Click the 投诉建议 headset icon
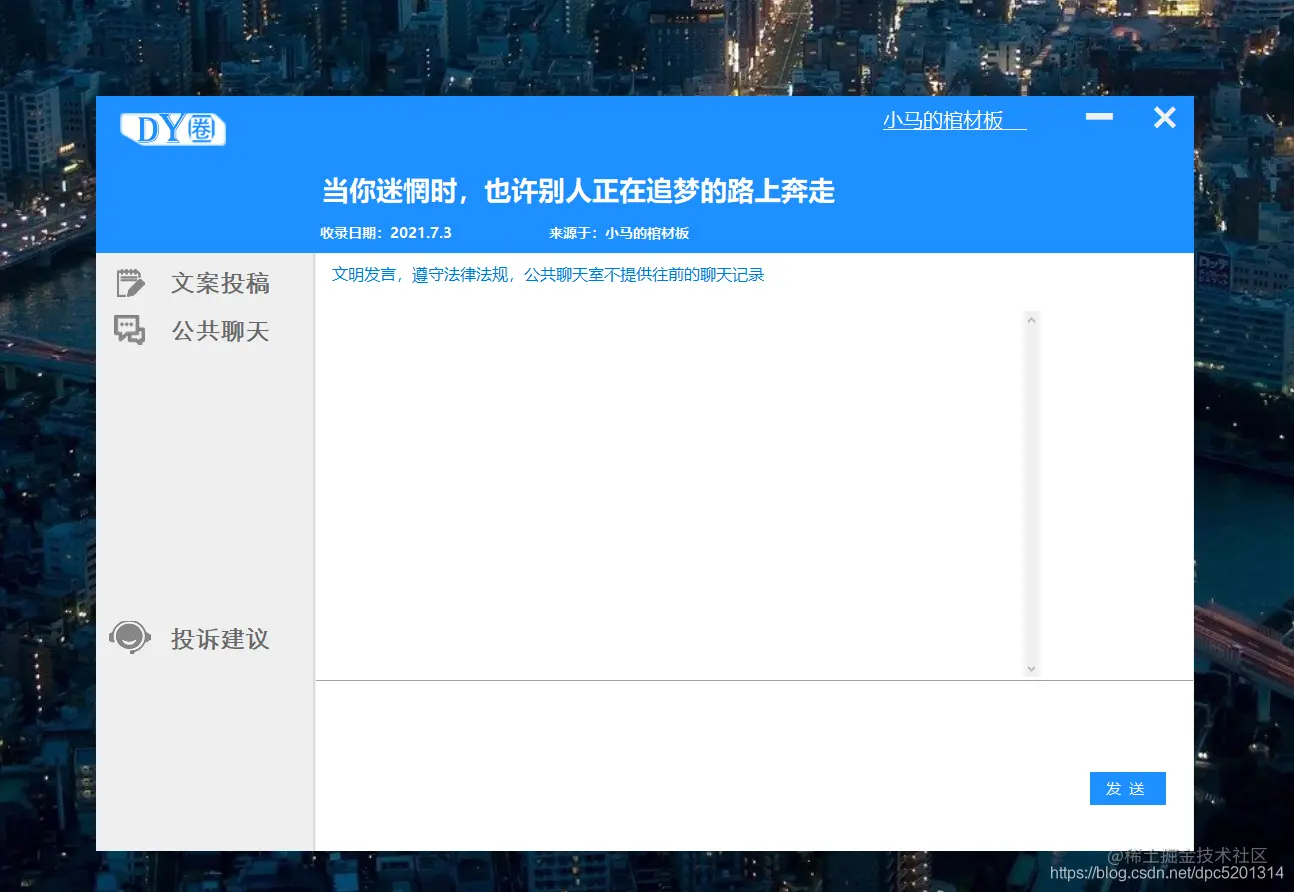The width and height of the screenshot is (1294, 892). tap(130, 637)
